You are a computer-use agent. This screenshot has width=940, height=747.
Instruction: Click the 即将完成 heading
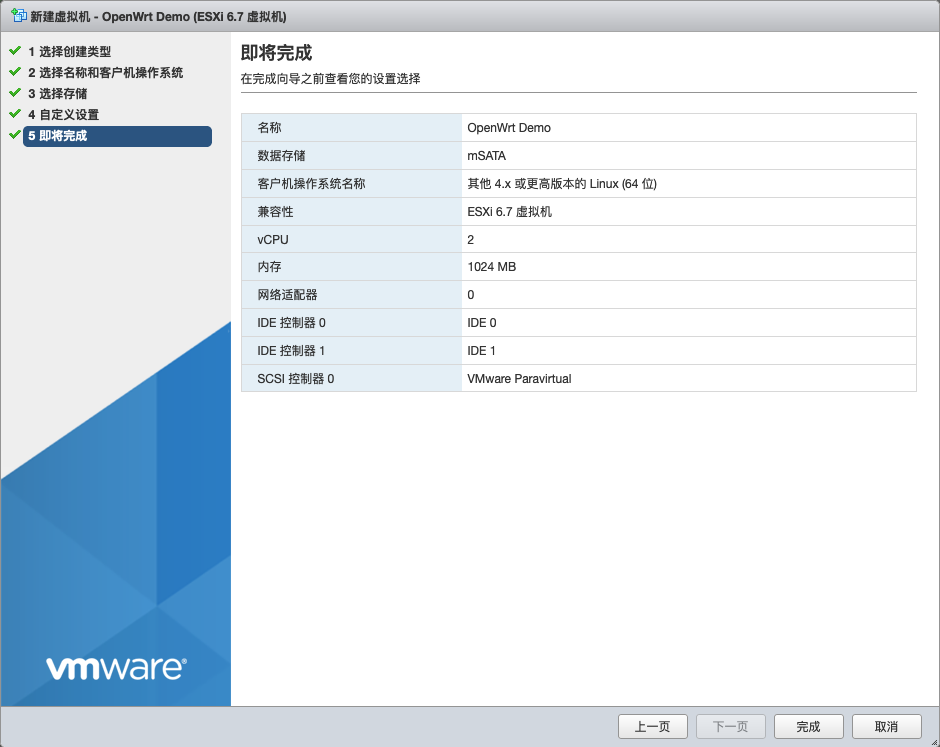tap(276, 53)
